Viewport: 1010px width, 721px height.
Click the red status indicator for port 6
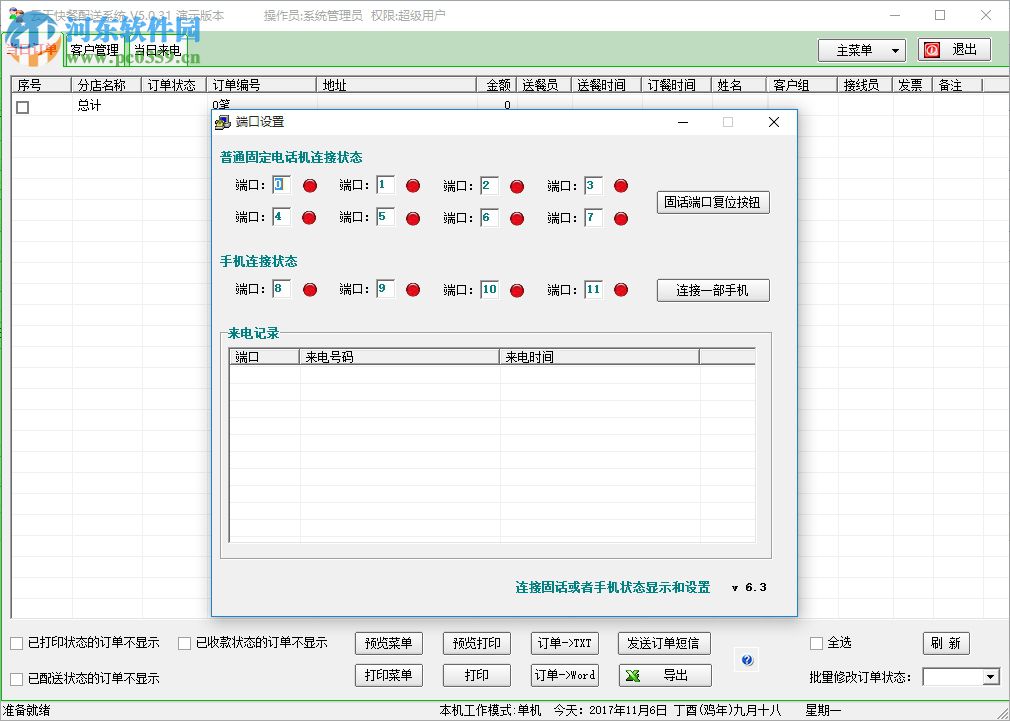click(x=517, y=219)
